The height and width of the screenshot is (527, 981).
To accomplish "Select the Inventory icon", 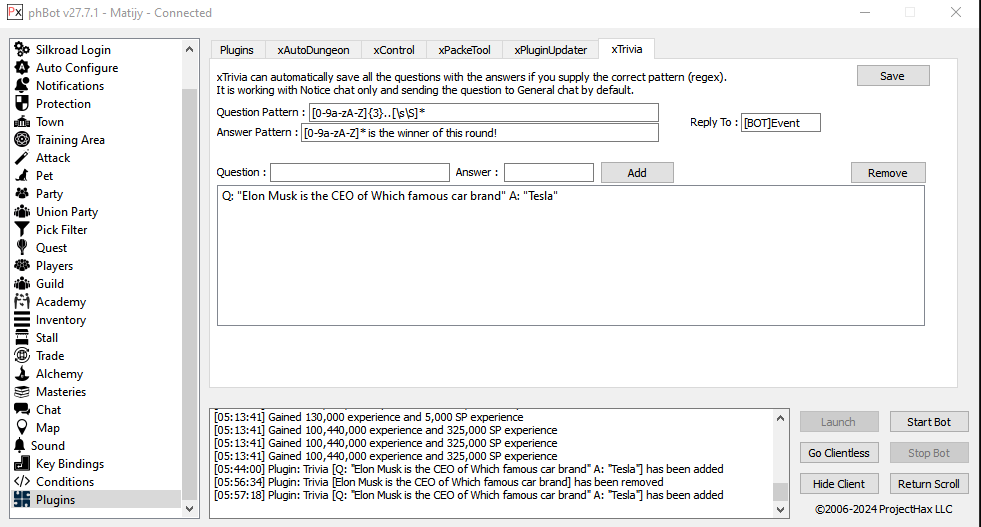I will point(21,320).
